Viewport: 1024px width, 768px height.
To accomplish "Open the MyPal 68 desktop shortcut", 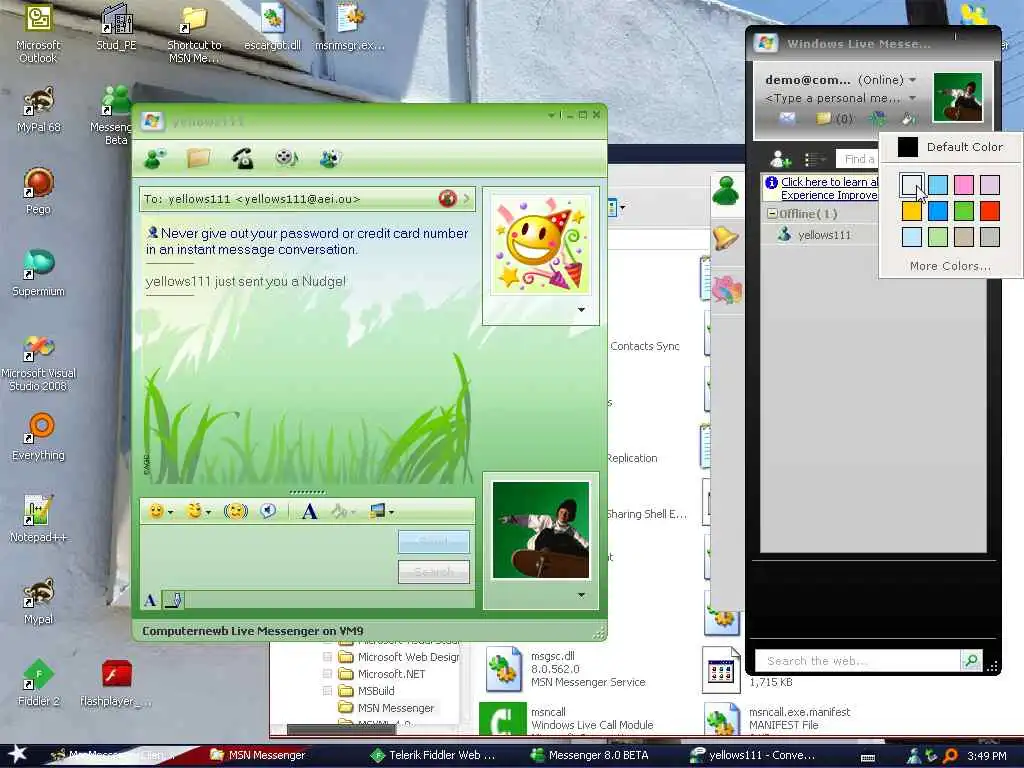I will (38, 110).
